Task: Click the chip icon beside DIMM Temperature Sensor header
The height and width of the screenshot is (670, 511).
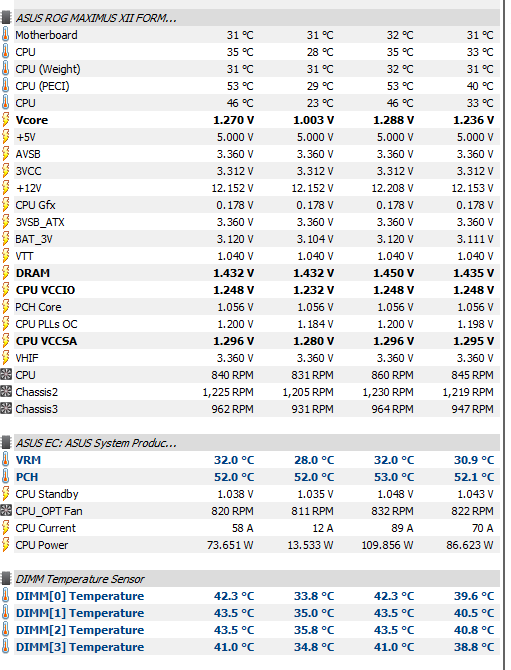Action: (6, 579)
